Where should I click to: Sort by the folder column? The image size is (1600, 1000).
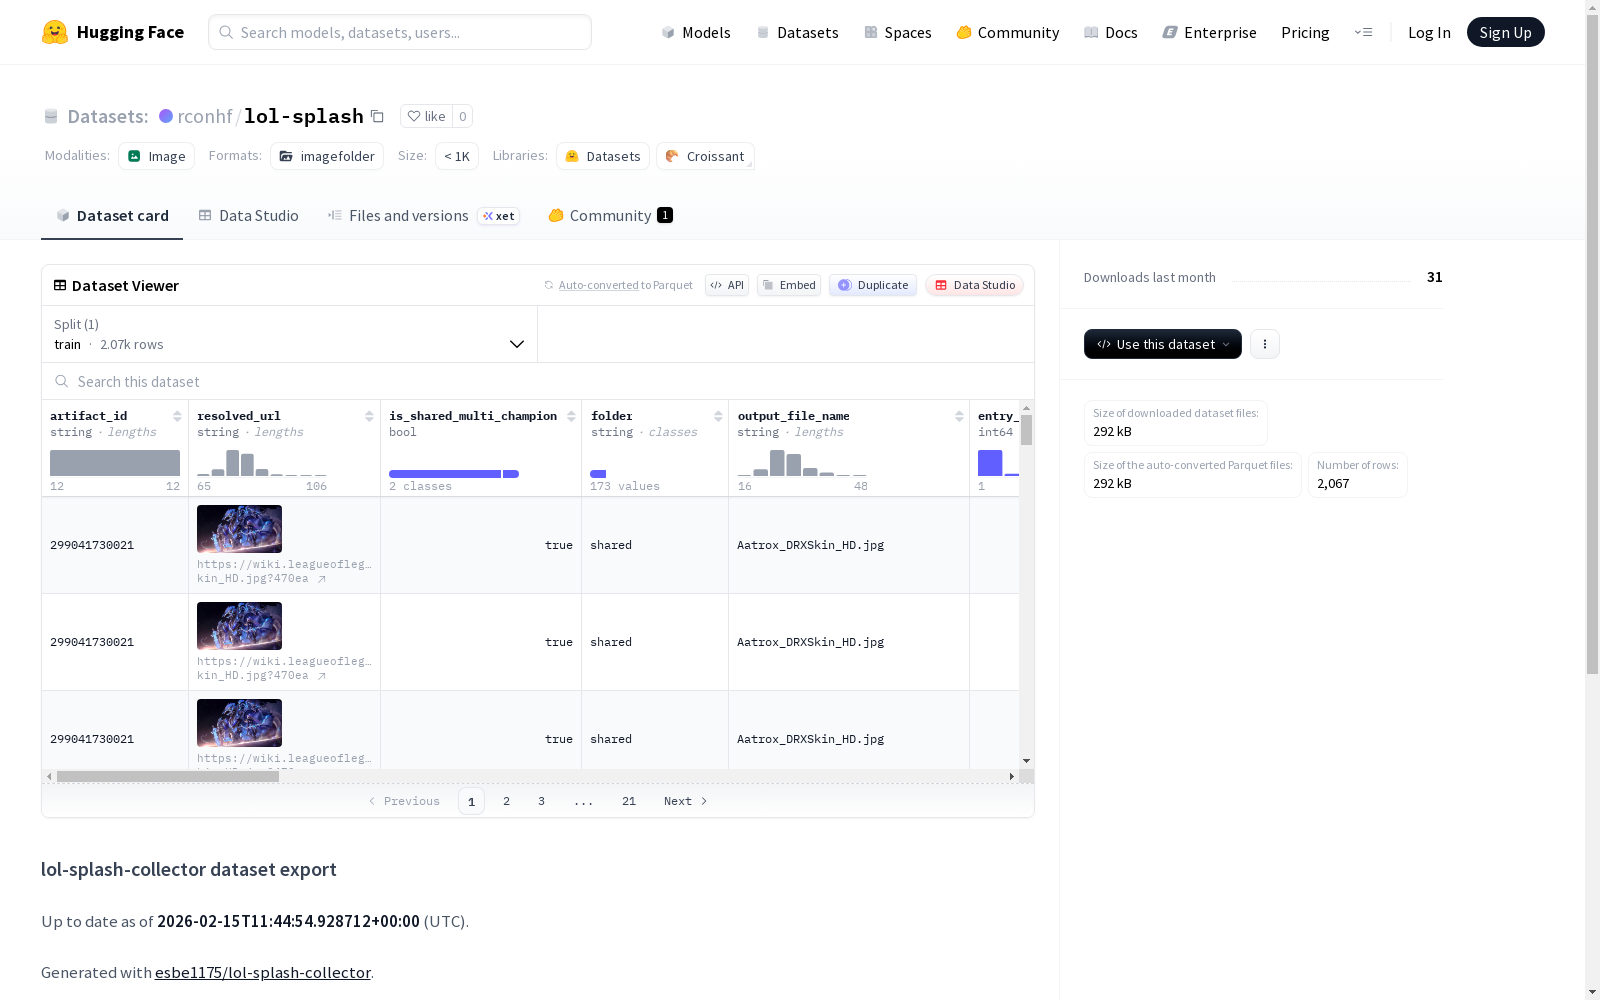pyautogui.click(x=718, y=416)
